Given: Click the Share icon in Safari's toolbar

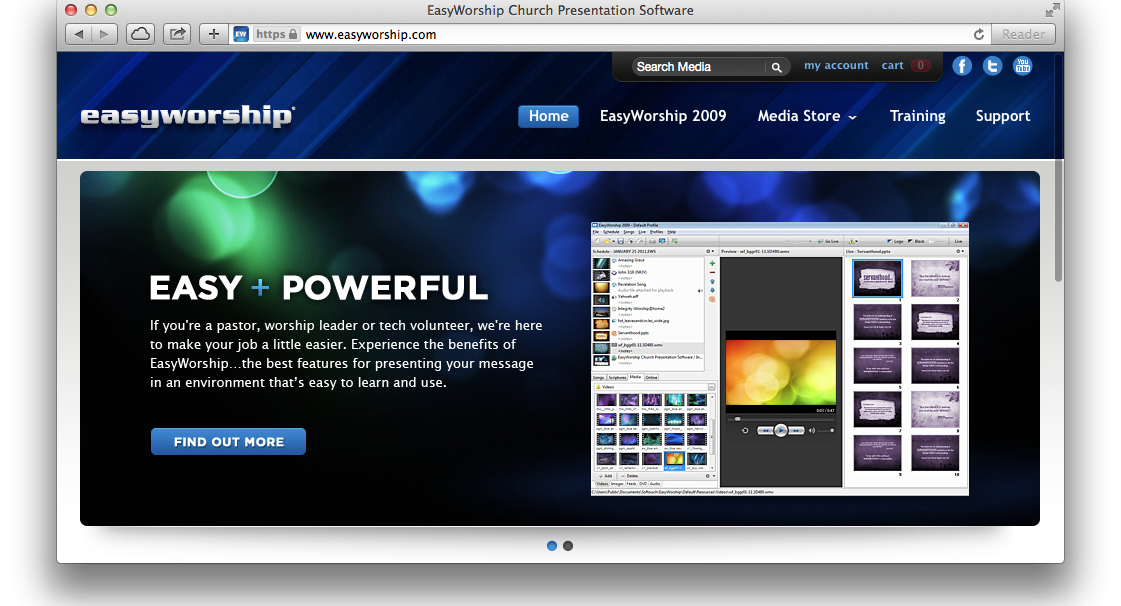Looking at the screenshot, I should coord(177,34).
